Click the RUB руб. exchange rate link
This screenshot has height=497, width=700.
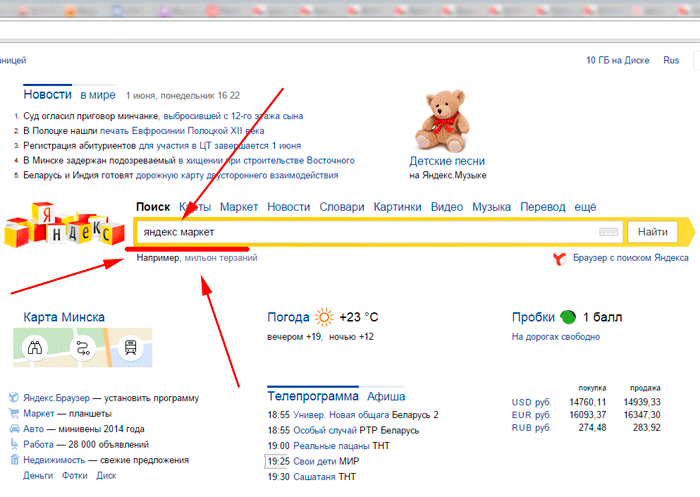click(x=532, y=428)
